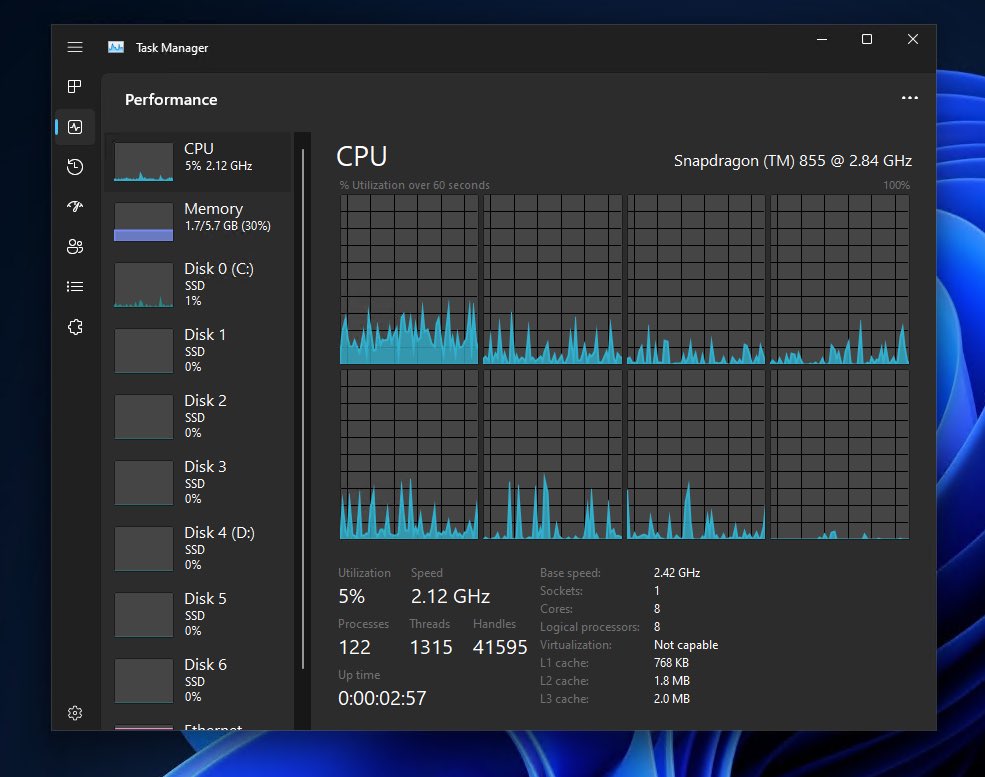Screen dimensions: 985x777
Task: Open the Startup apps page icon
Action: click(x=75, y=206)
